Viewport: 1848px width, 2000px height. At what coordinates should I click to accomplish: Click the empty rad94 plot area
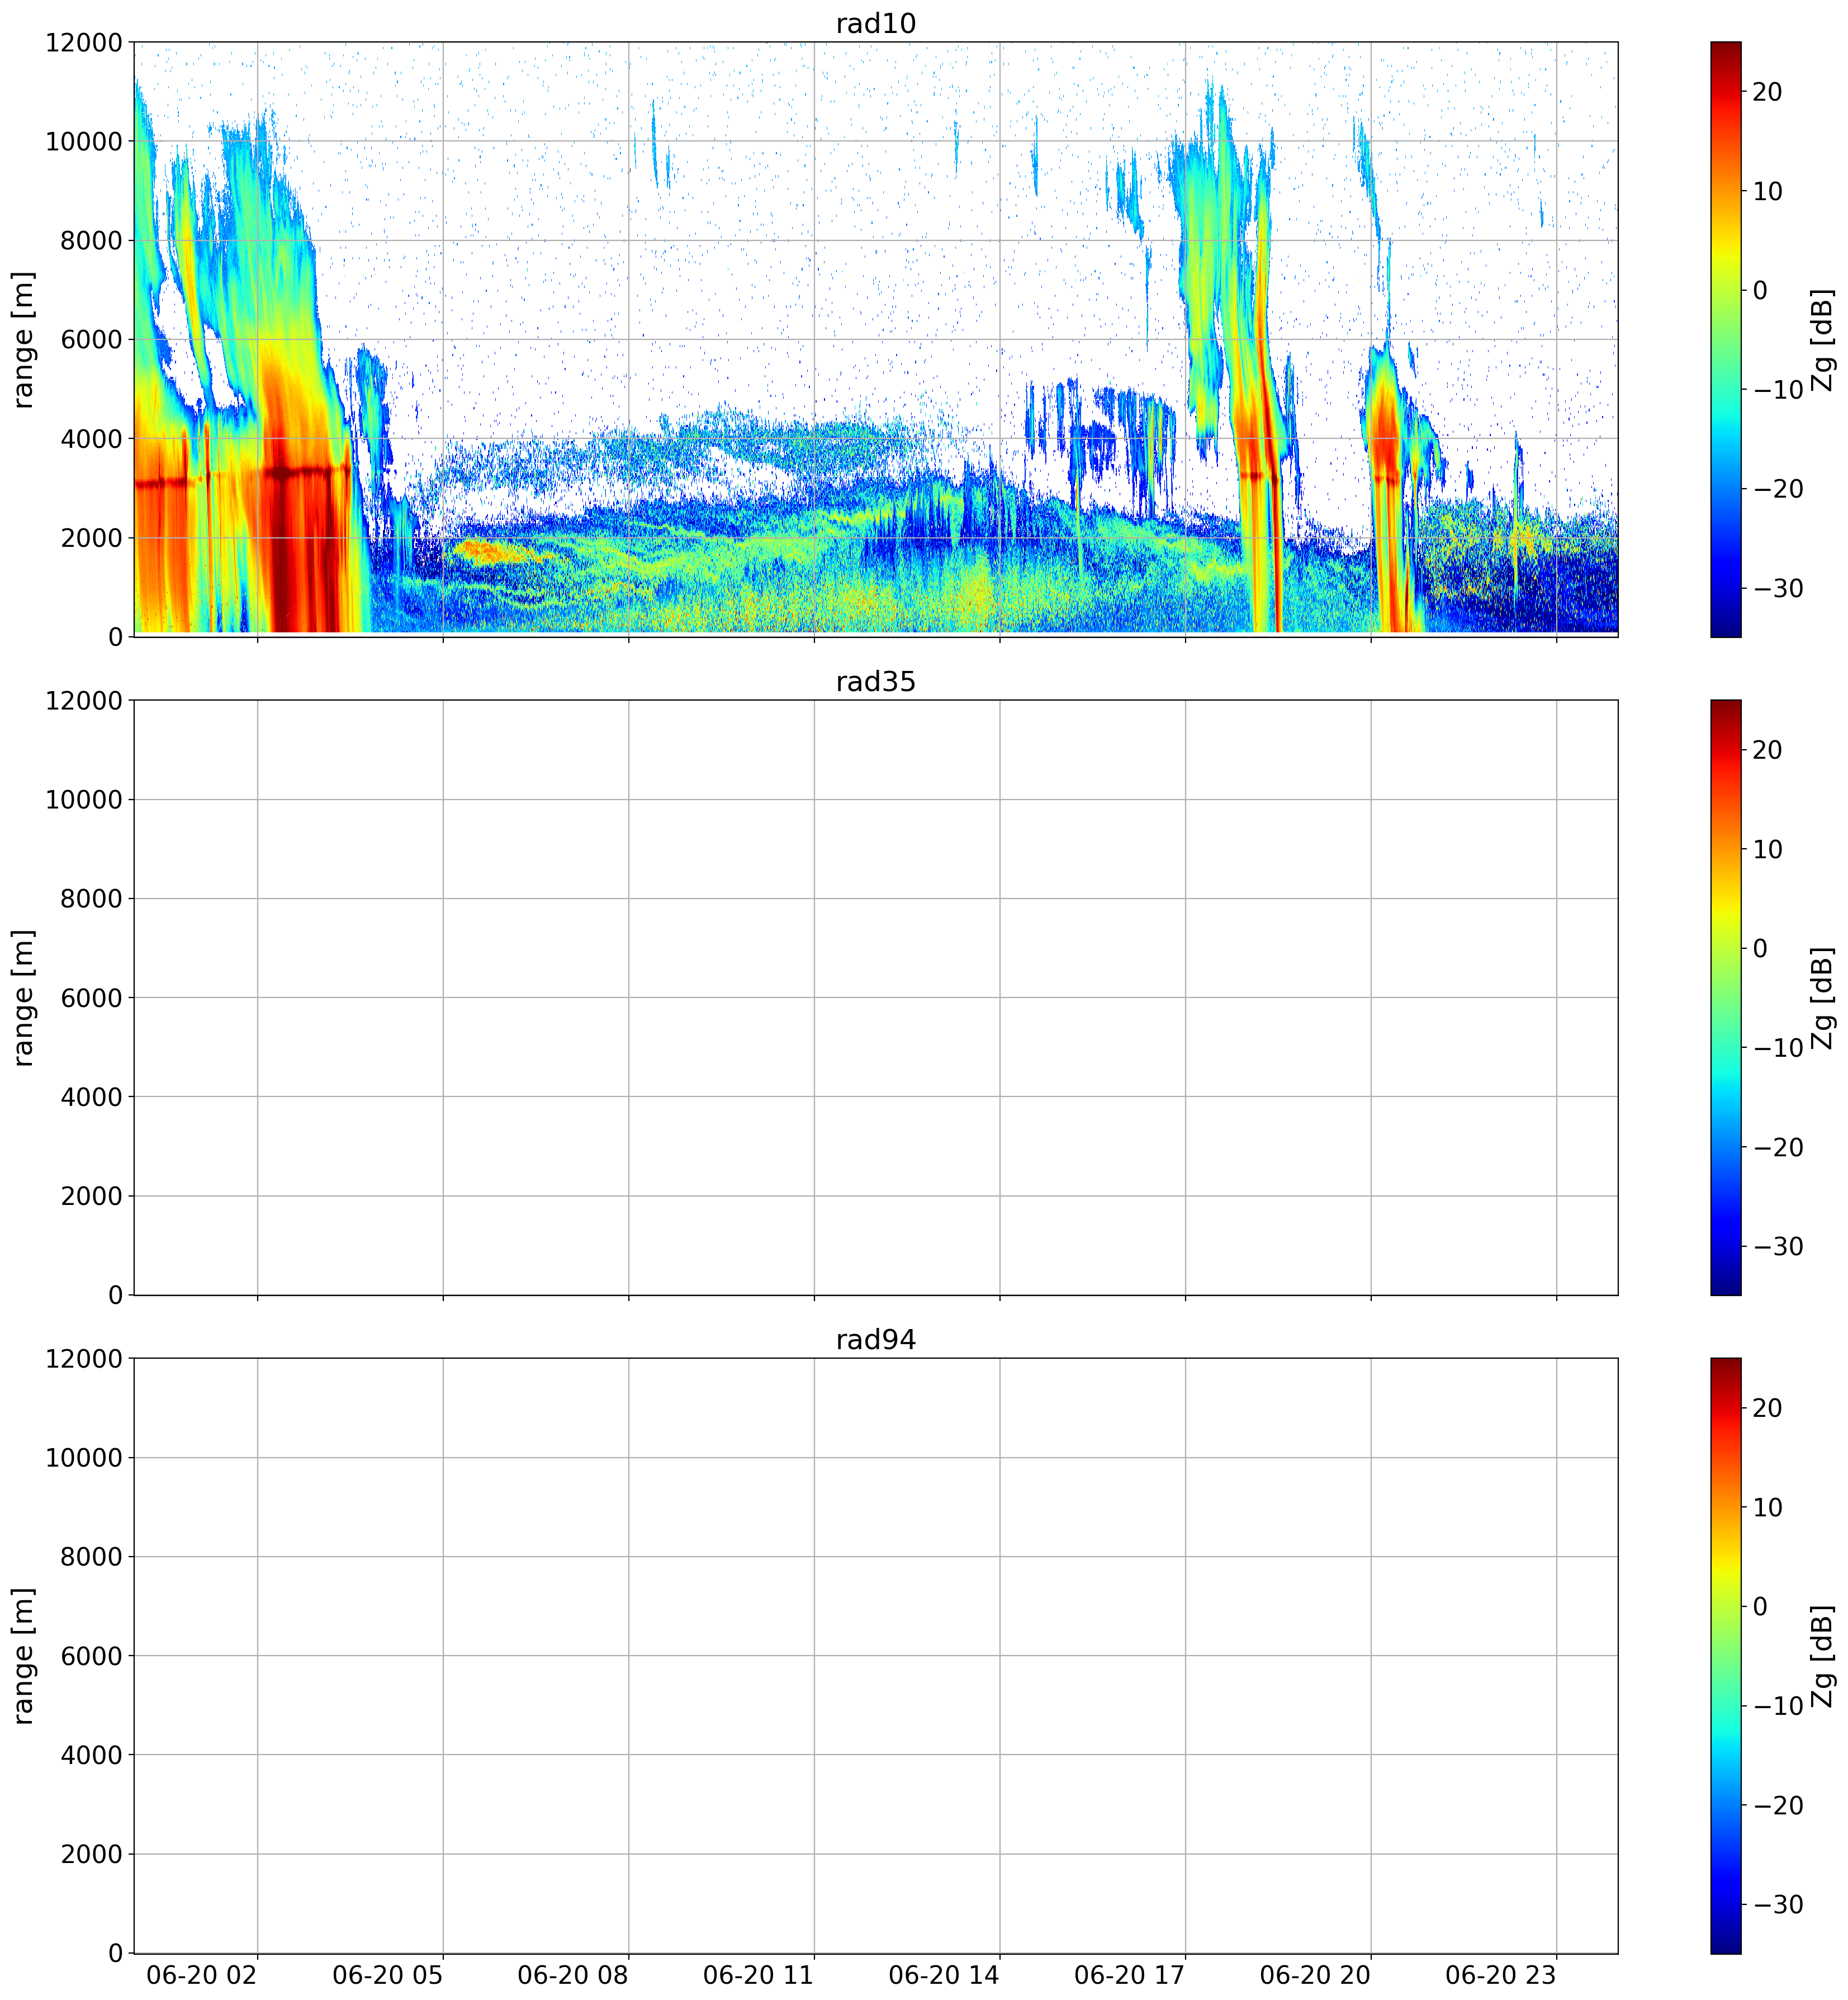876,1655
